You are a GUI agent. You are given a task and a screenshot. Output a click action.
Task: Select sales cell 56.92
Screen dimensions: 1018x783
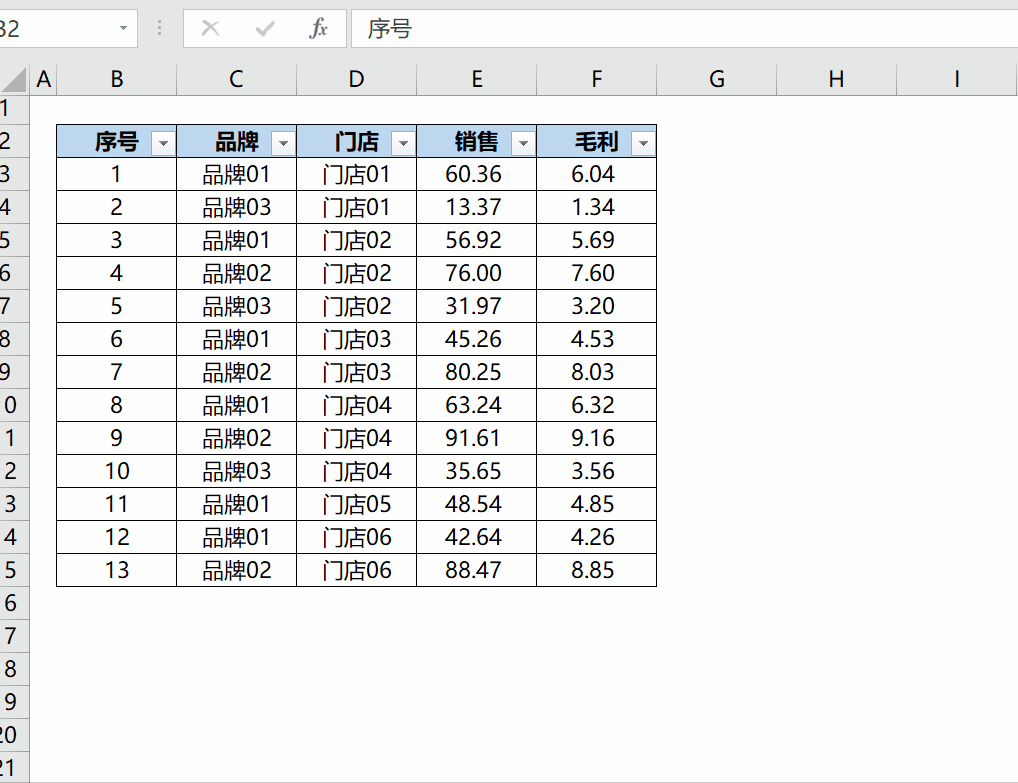(x=477, y=240)
